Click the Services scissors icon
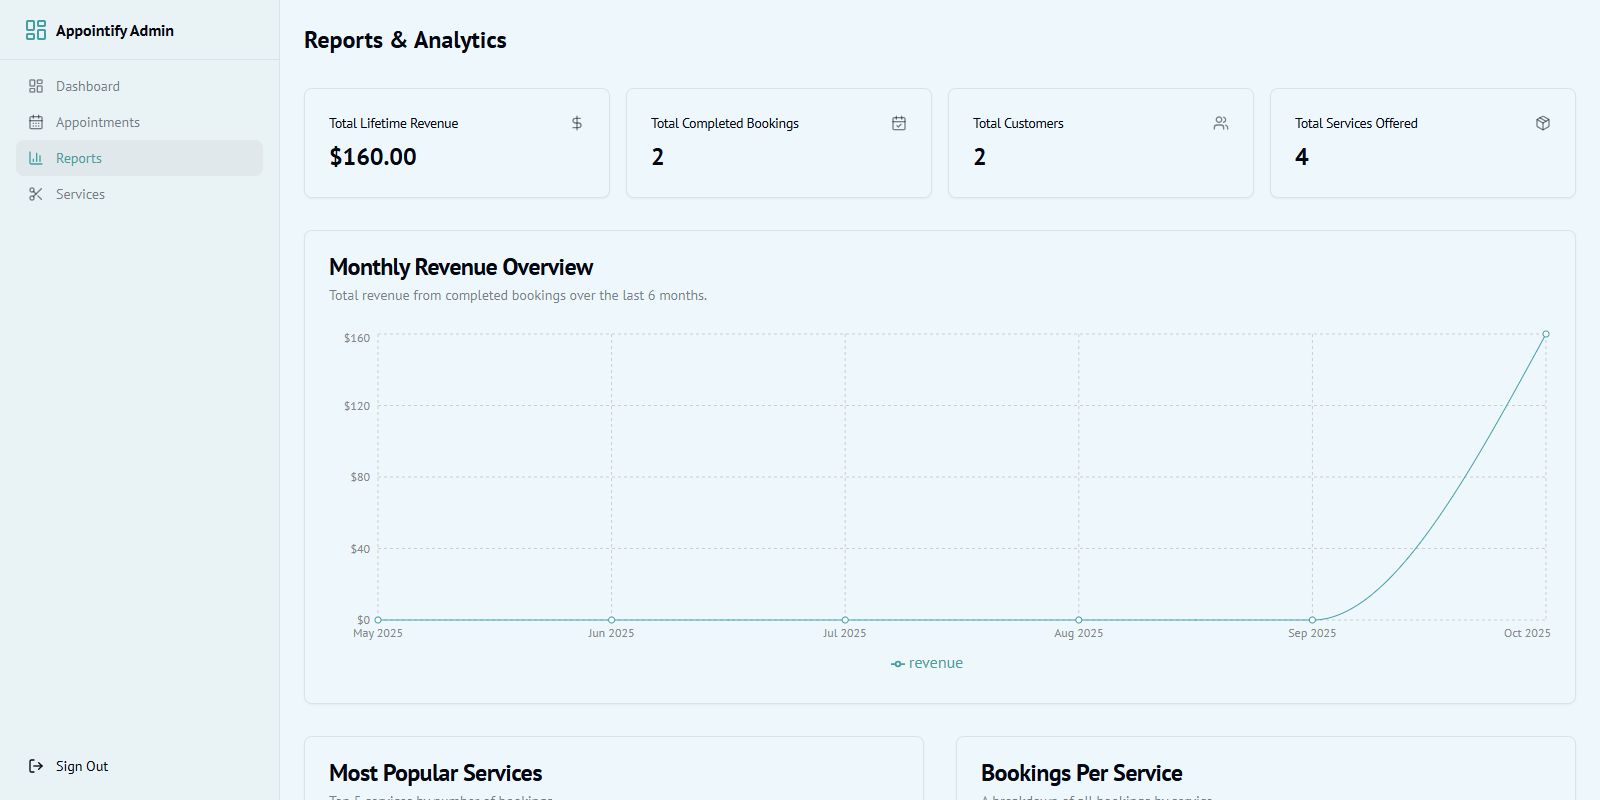The width and height of the screenshot is (1600, 800). click(36, 194)
